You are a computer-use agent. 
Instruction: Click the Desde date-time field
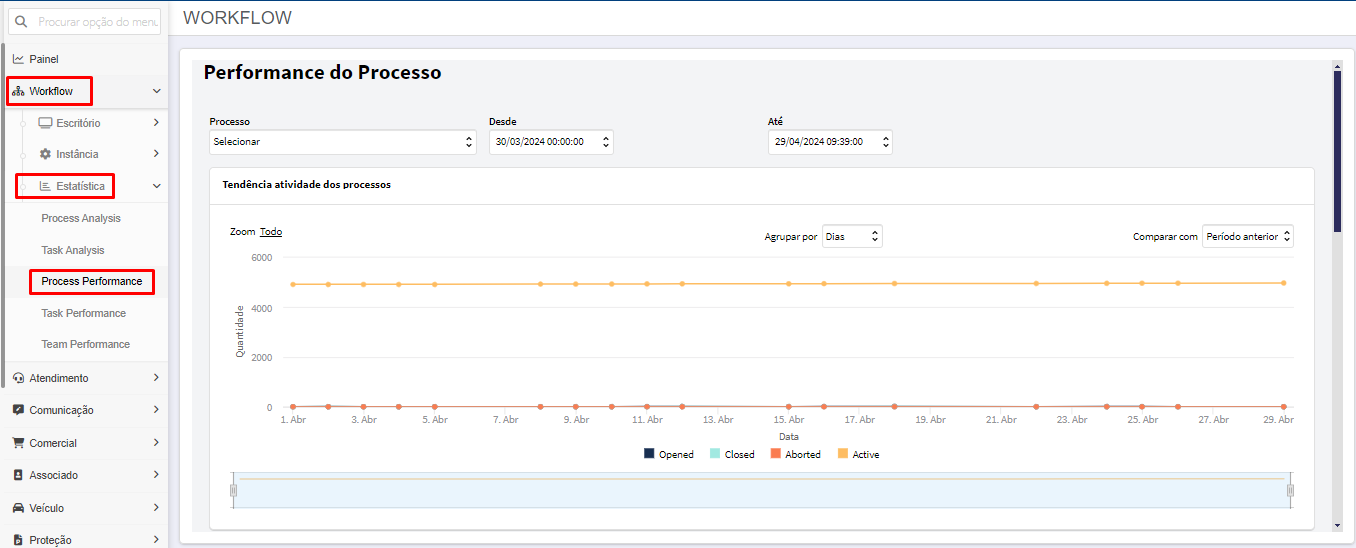tap(551, 142)
